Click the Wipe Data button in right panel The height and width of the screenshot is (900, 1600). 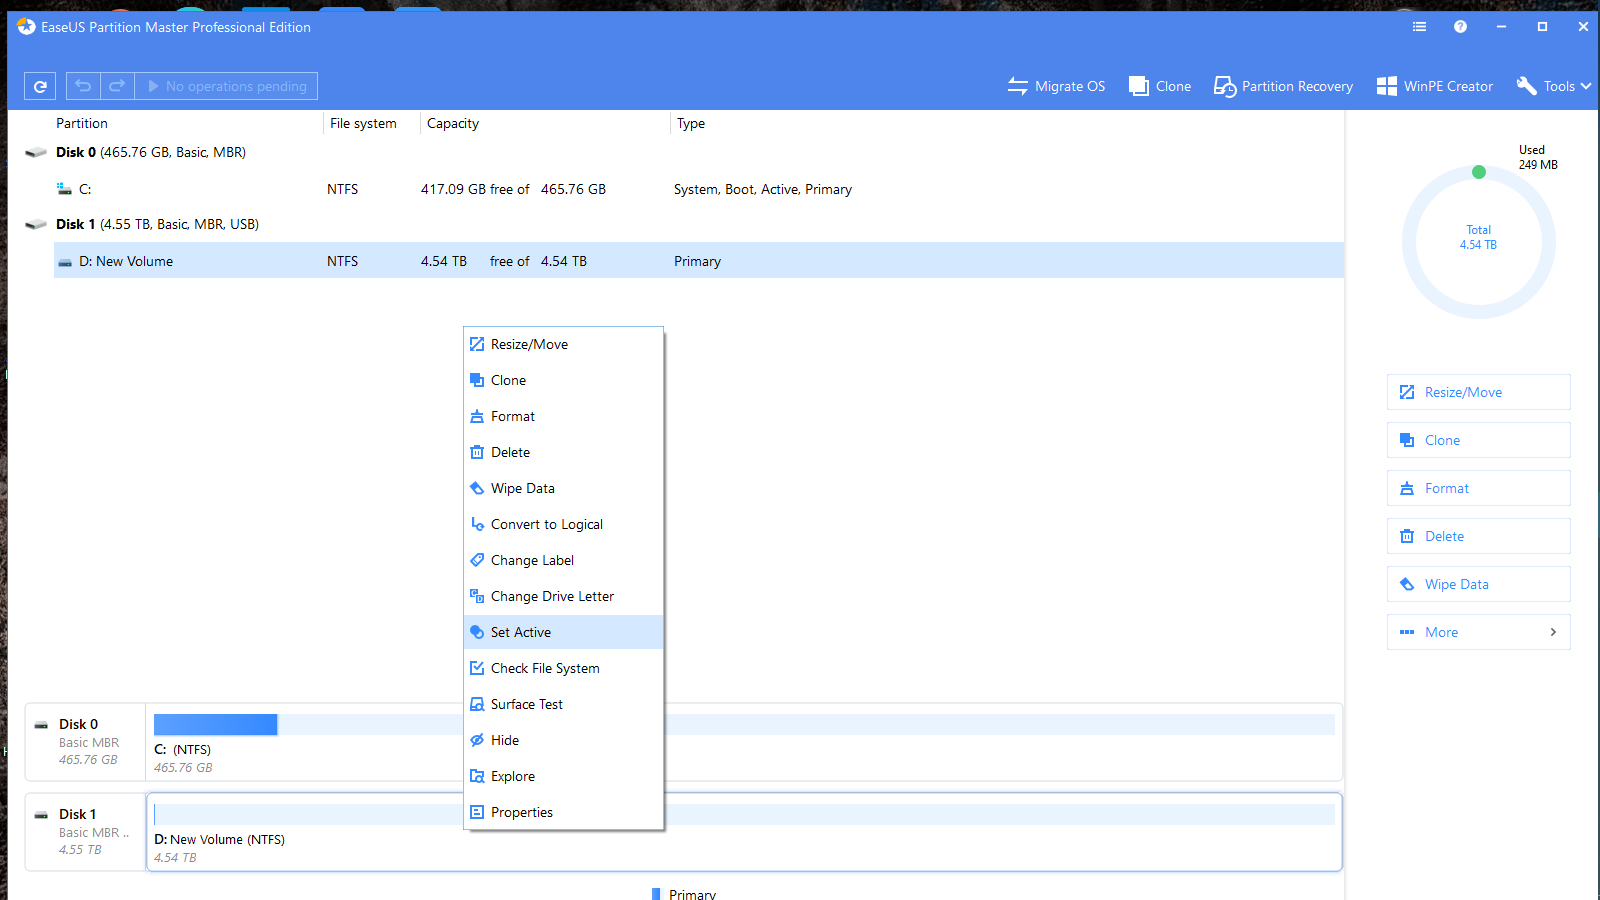click(x=1478, y=584)
